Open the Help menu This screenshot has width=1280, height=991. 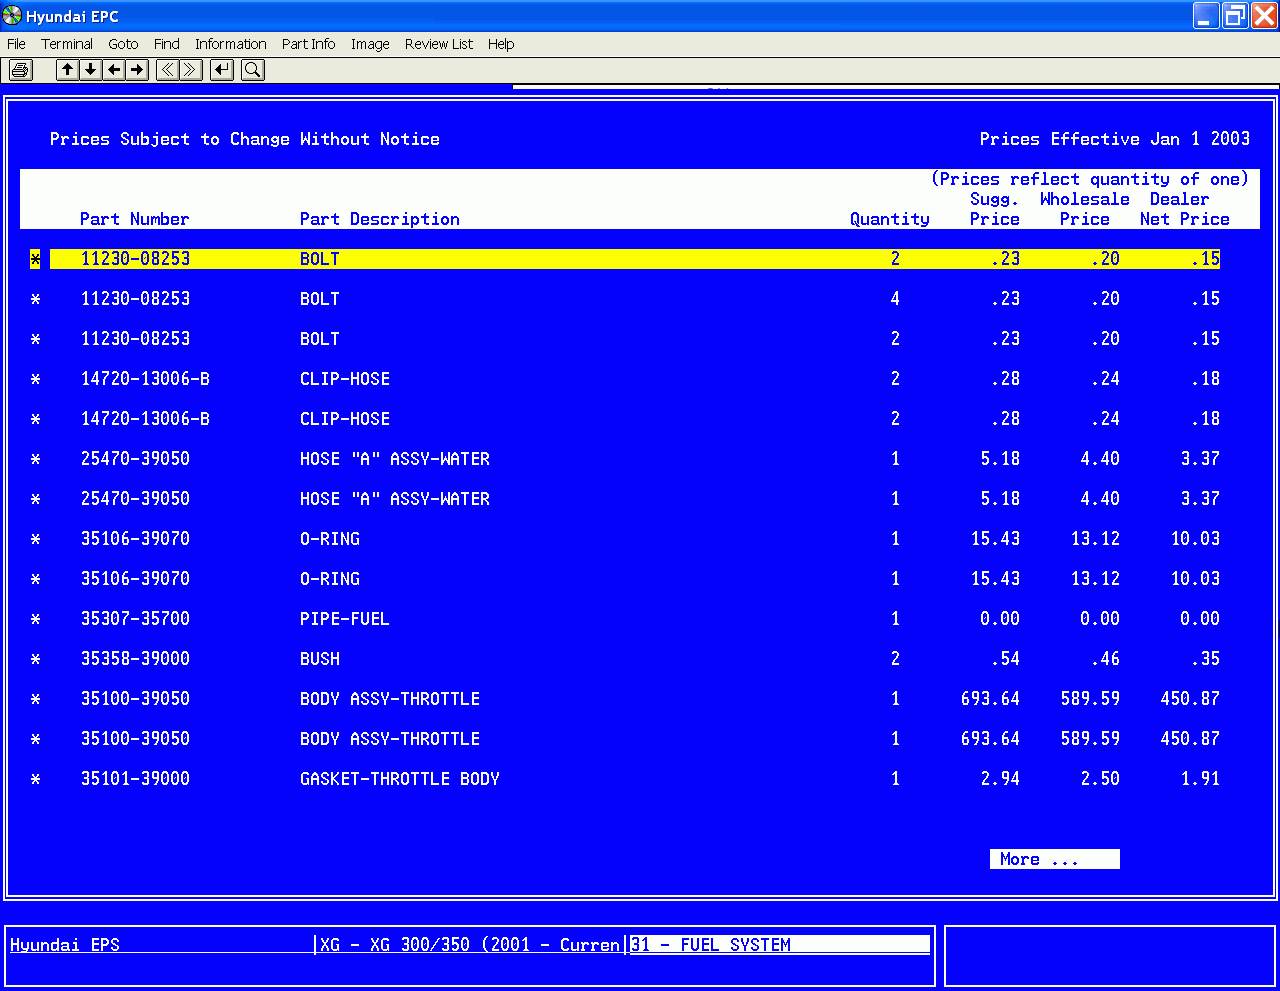(501, 44)
